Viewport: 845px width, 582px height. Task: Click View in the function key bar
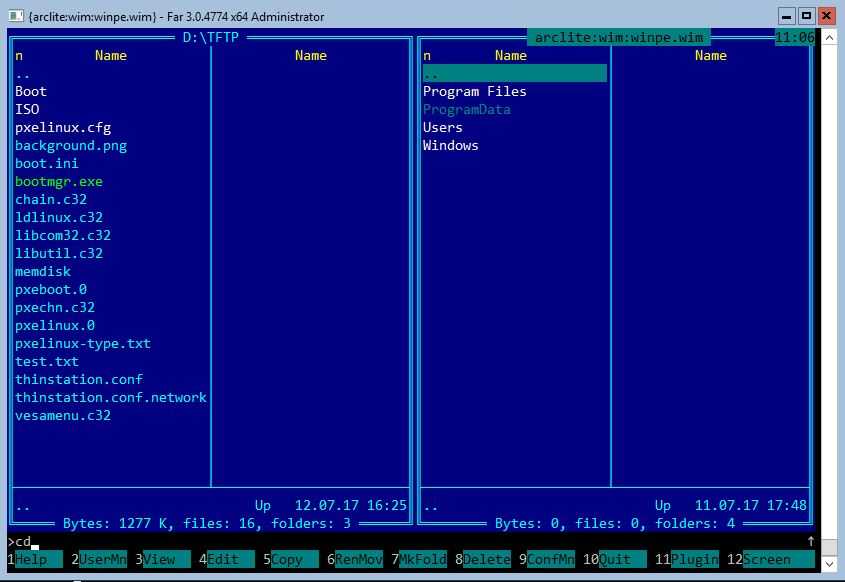pos(159,560)
